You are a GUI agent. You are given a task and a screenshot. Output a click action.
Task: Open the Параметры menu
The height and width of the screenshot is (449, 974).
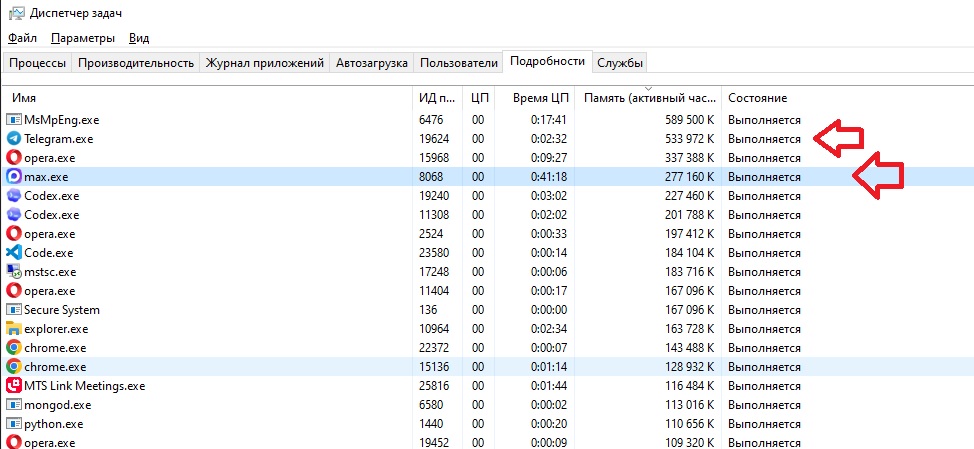point(83,39)
